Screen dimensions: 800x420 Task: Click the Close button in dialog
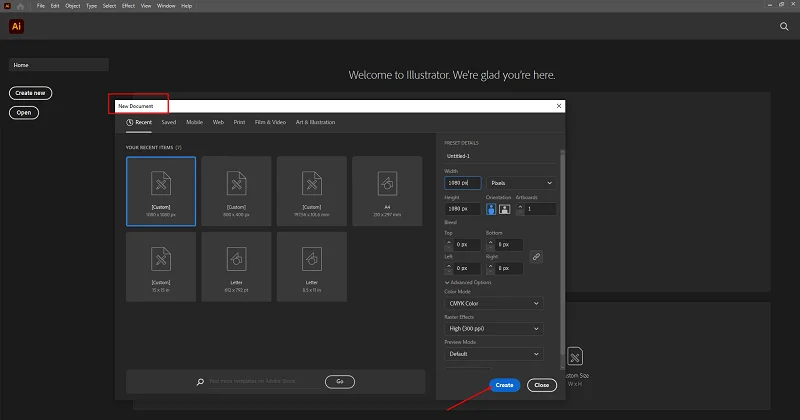point(542,385)
